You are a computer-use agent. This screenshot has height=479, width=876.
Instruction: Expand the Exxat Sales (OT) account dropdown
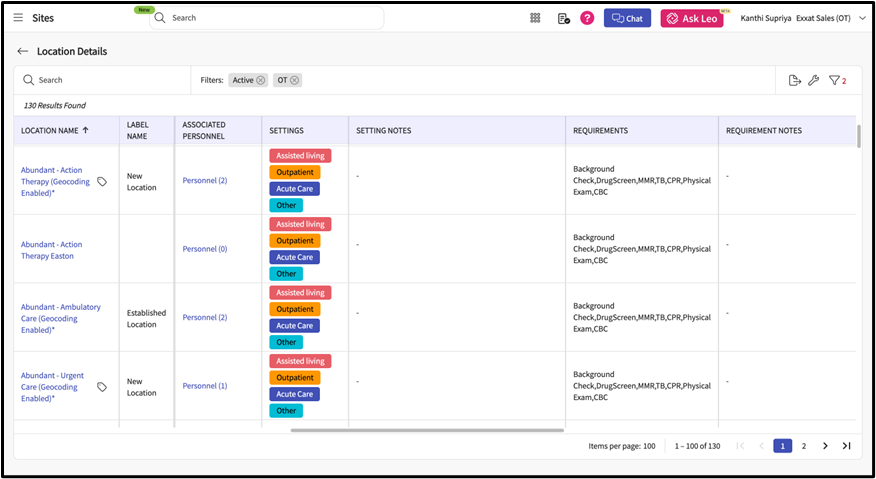click(861, 18)
